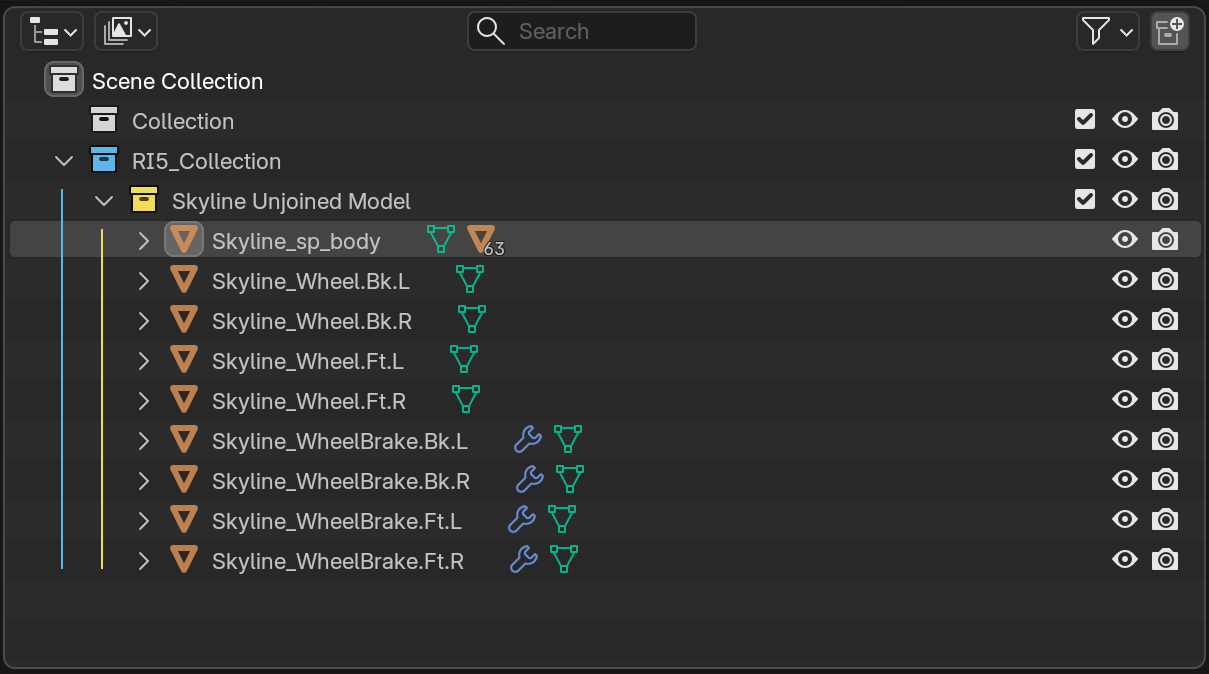The height and width of the screenshot is (674, 1209).
Task: Toggle Skyline_WheelBrake.Bk.R viewport visibility eye
Action: 1125,480
